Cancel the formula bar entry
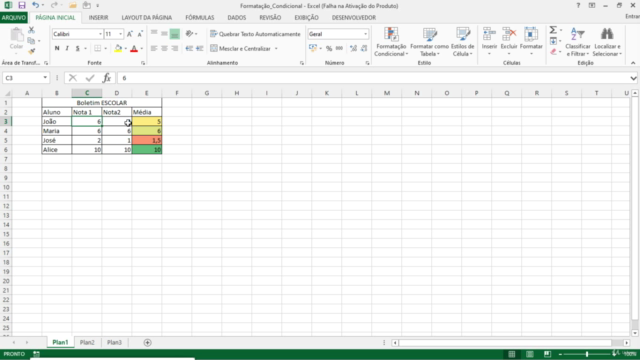This screenshot has height=360, width=640. 73,78
